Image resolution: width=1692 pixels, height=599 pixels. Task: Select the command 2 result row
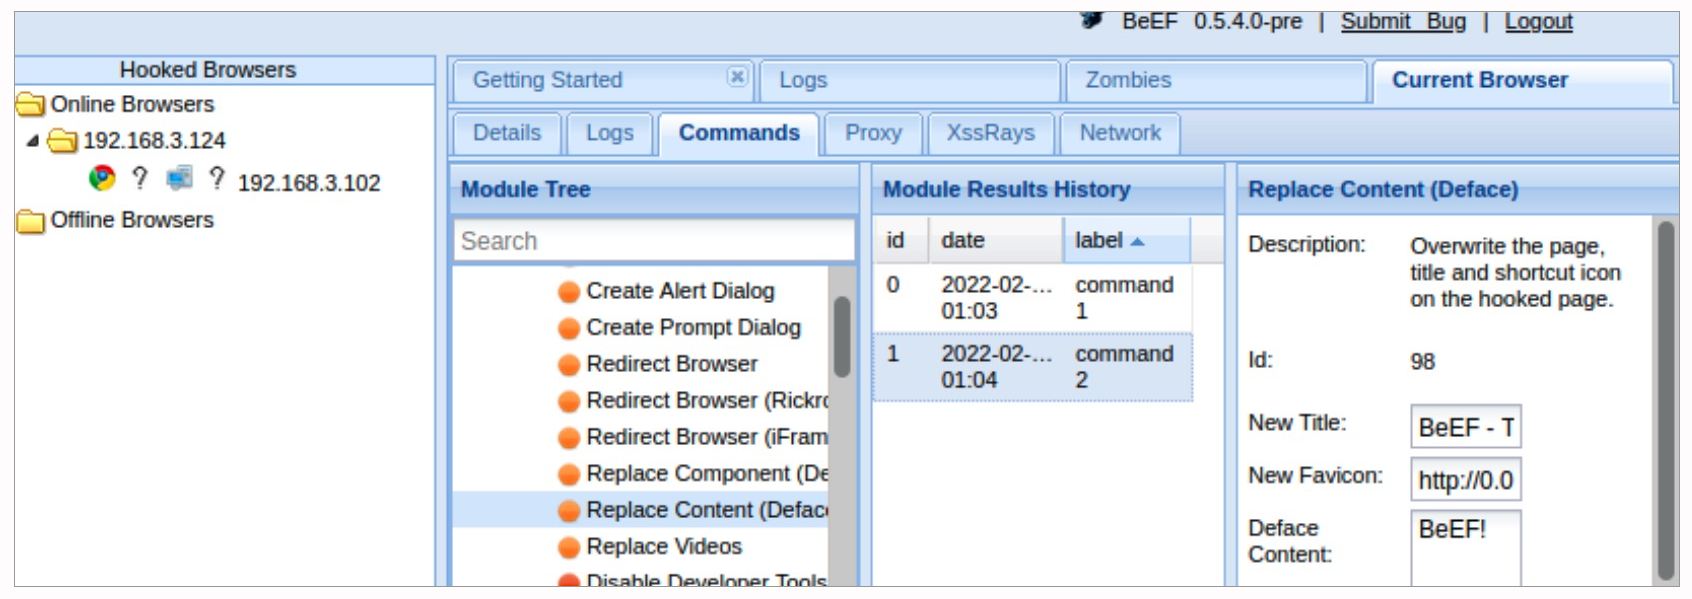point(1032,367)
